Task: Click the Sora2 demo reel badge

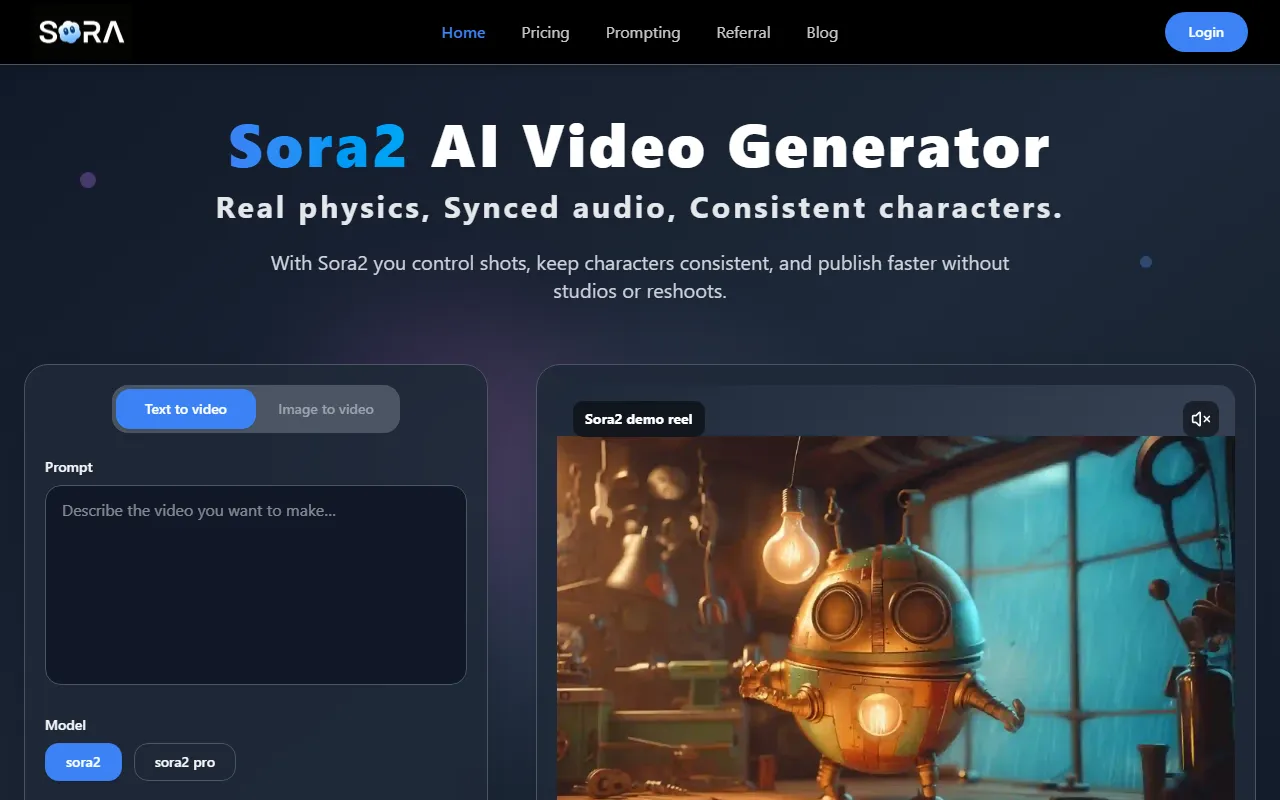Action: click(x=638, y=419)
